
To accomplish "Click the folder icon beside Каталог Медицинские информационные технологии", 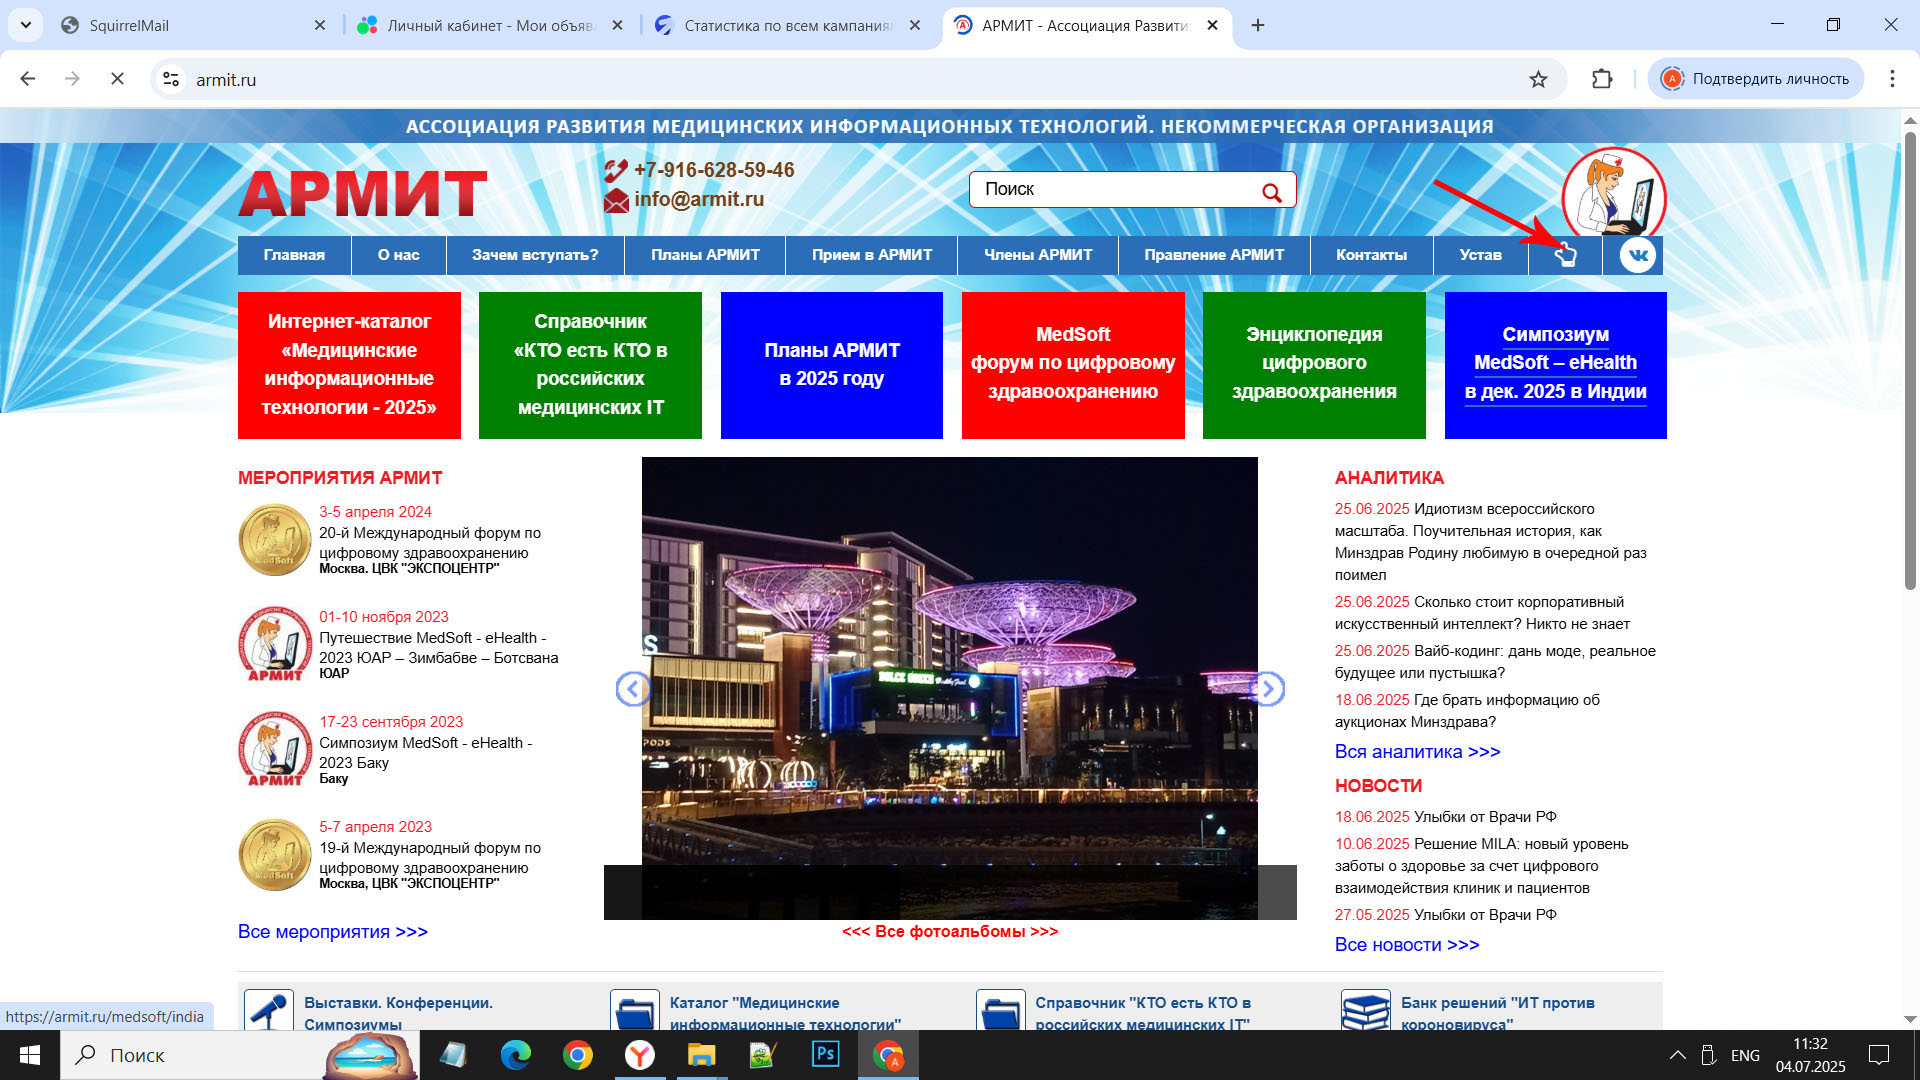I will tap(635, 1010).
